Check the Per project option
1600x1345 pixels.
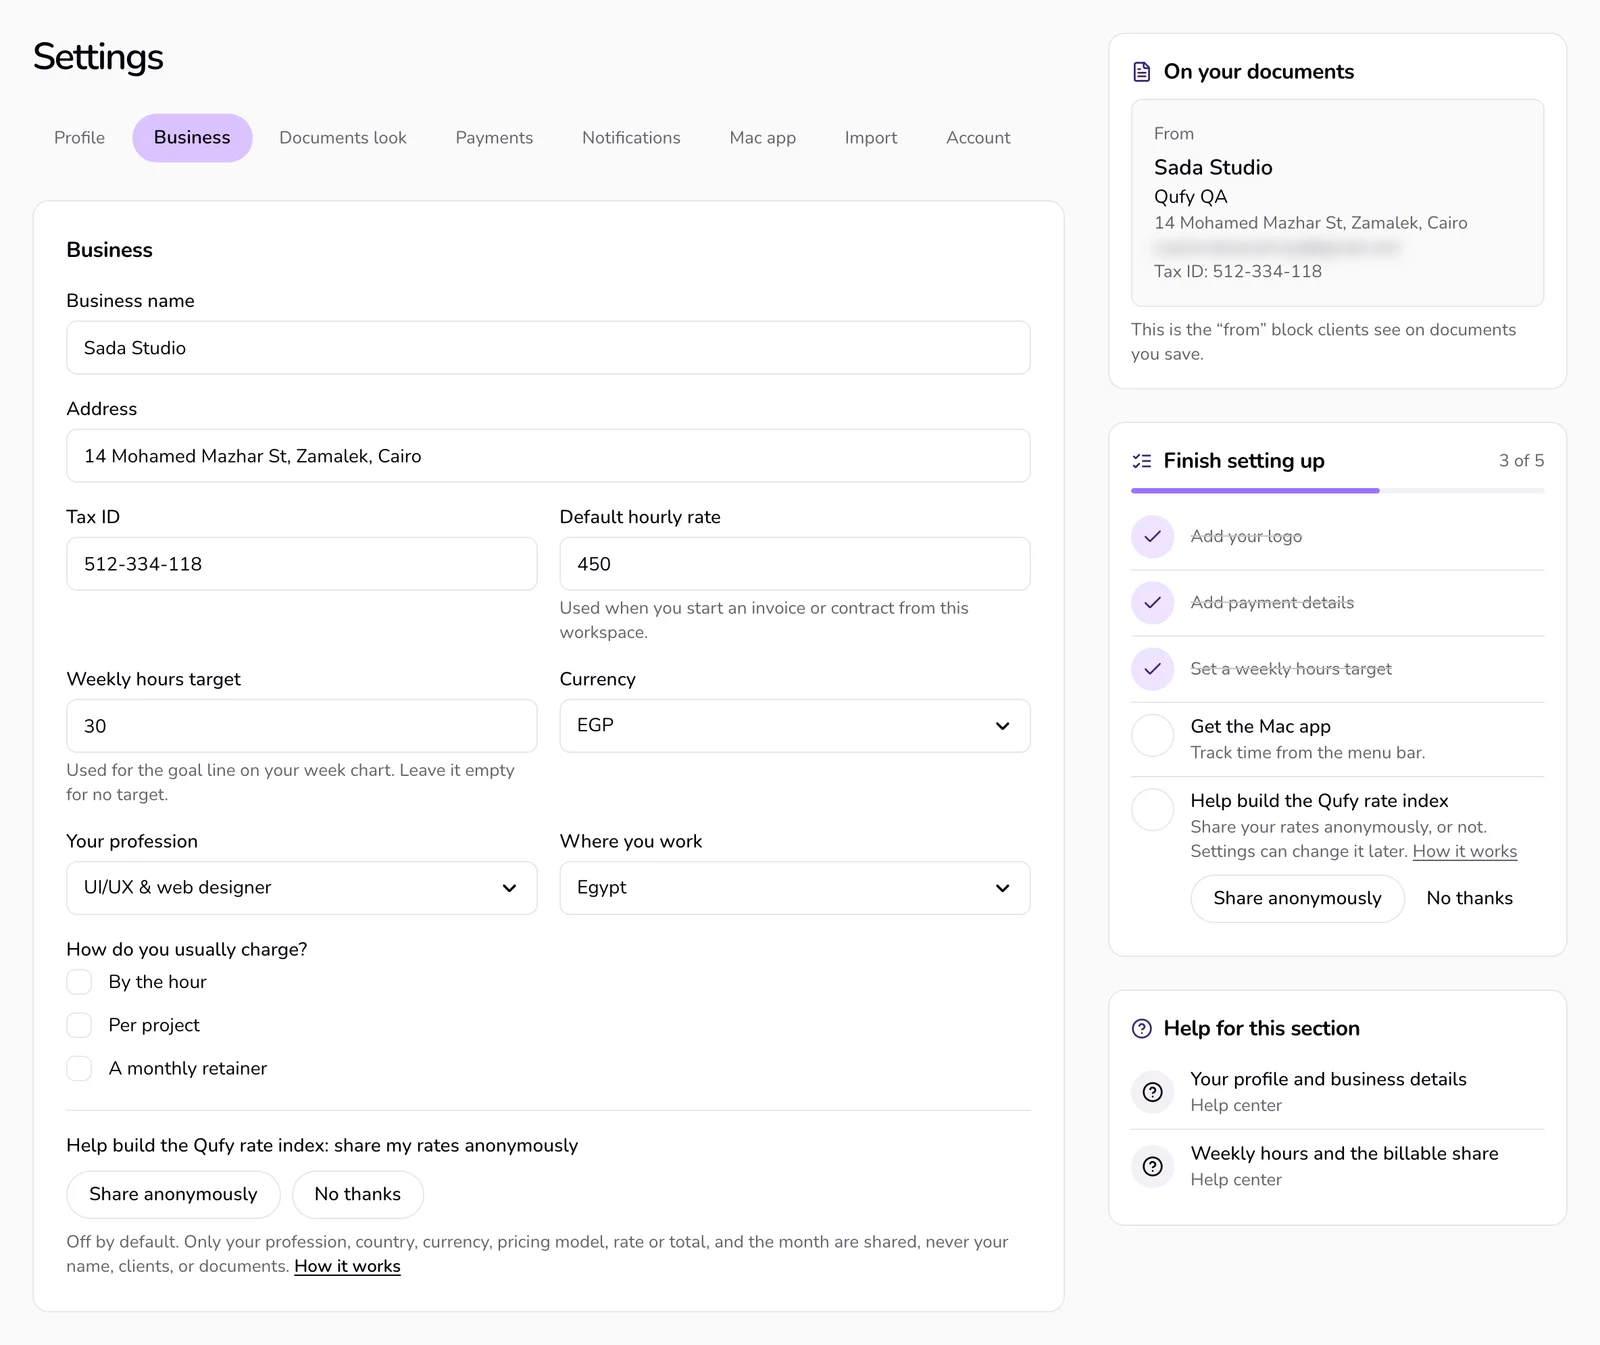click(79, 1025)
